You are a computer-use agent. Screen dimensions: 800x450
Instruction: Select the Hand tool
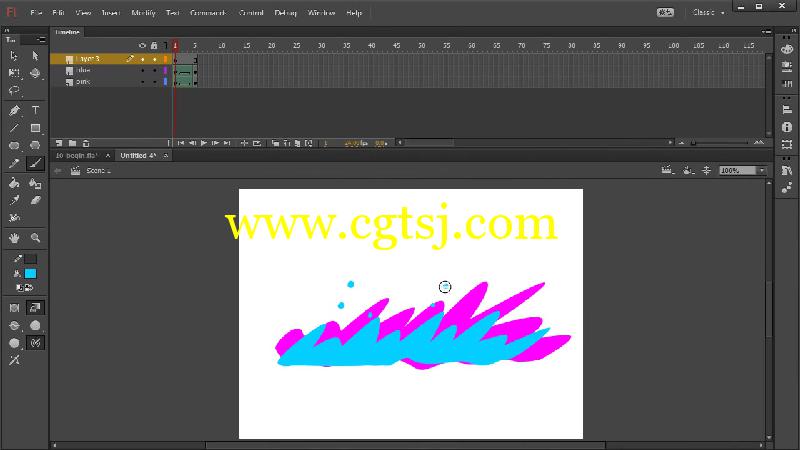pos(14,238)
